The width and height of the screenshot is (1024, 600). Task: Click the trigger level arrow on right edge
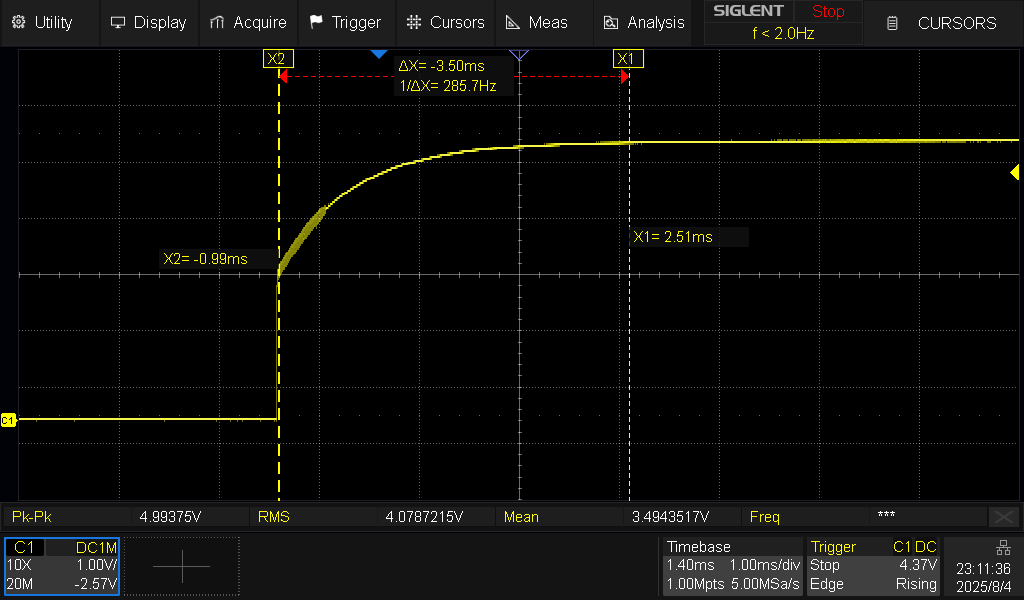[x=1014, y=173]
